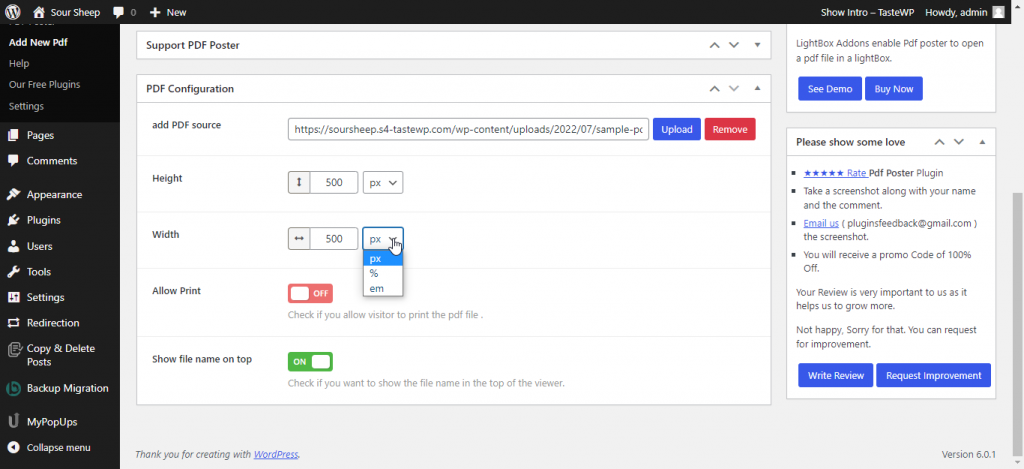Click the Write Review button
The width and height of the screenshot is (1024, 469).
click(x=835, y=376)
